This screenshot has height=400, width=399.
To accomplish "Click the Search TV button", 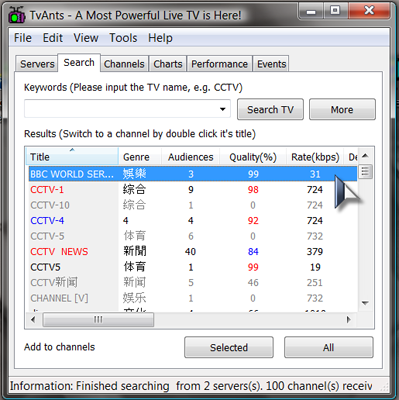I will tap(270, 109).
